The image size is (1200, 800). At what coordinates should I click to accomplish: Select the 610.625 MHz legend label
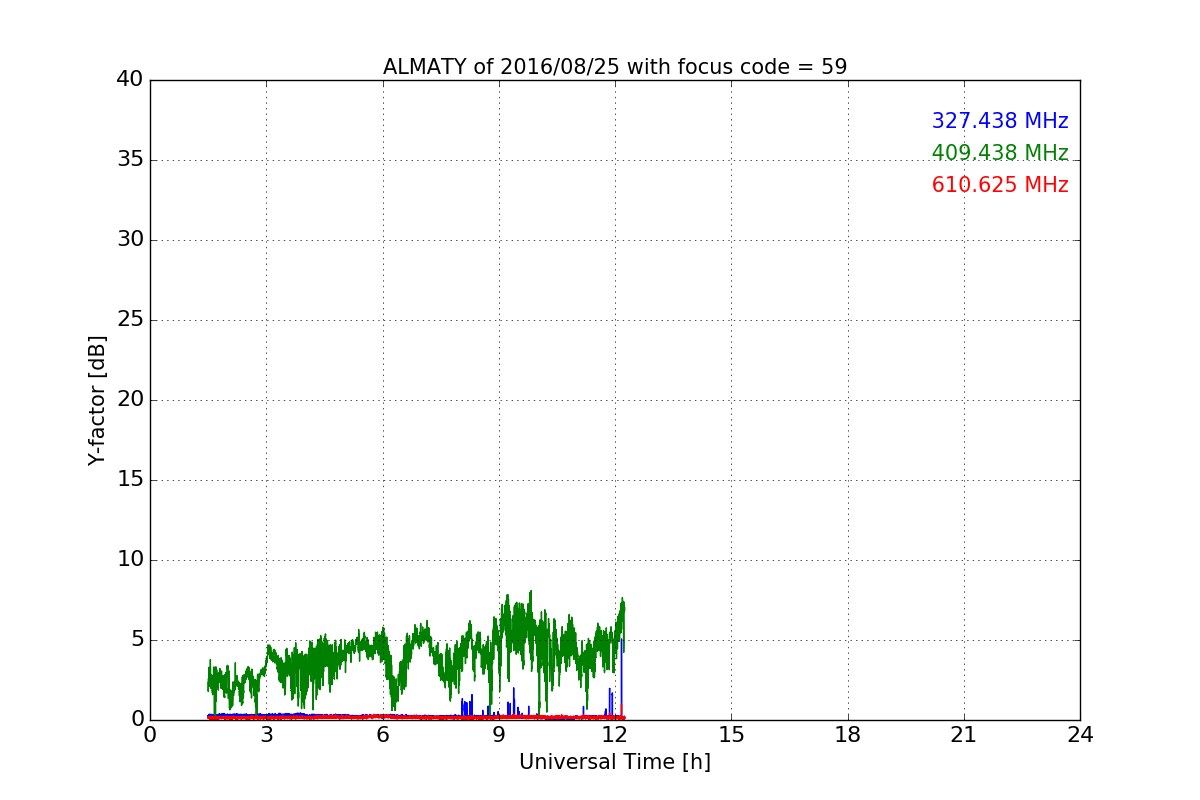pyautogui.click(x=1000, y=185)
